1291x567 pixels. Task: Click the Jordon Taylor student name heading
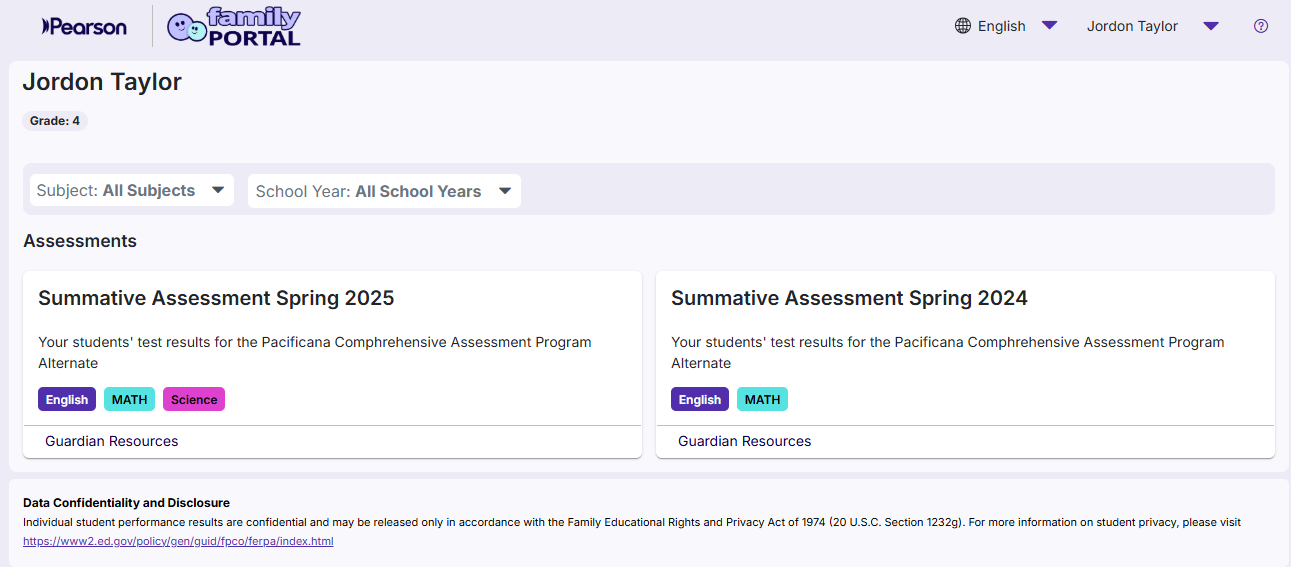point(102,82)
